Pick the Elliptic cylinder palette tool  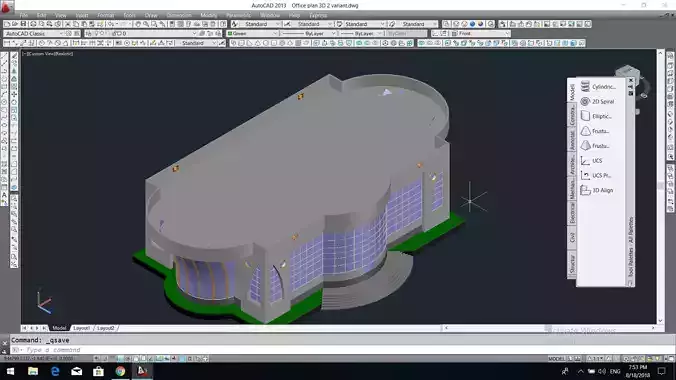tap(596, 116)
